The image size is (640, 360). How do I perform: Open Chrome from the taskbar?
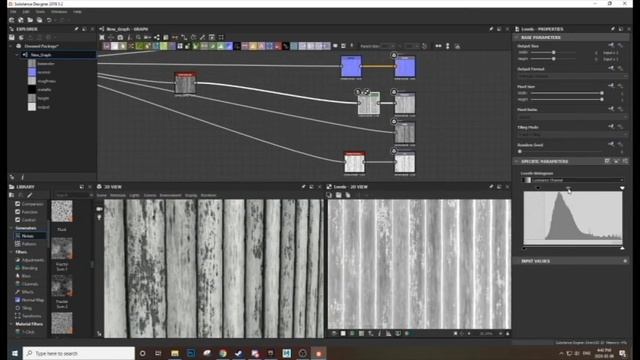coord(223,353)
